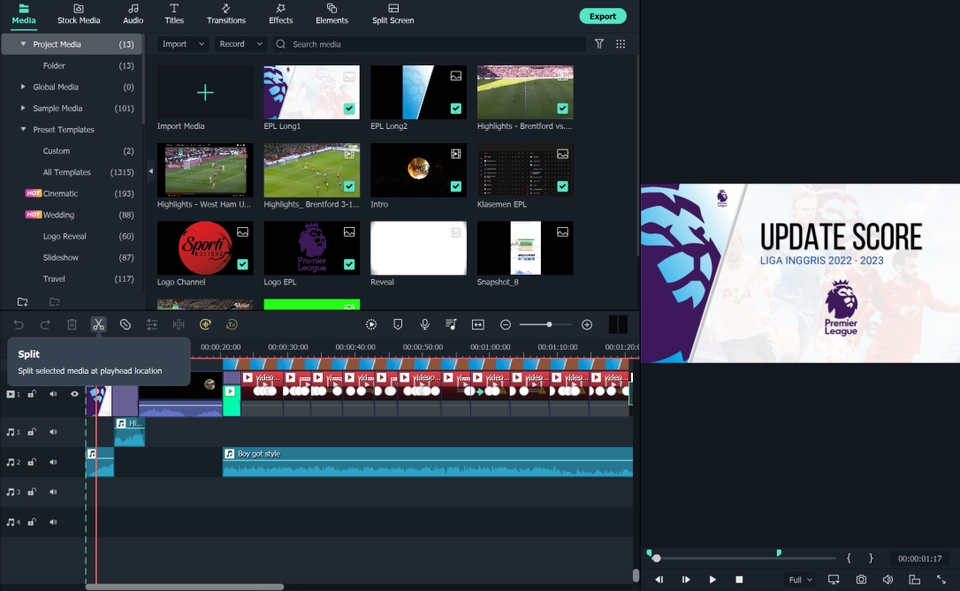Mute audio track 4 speaker
This screenshot has width=960, height=591.
(53, 522)
